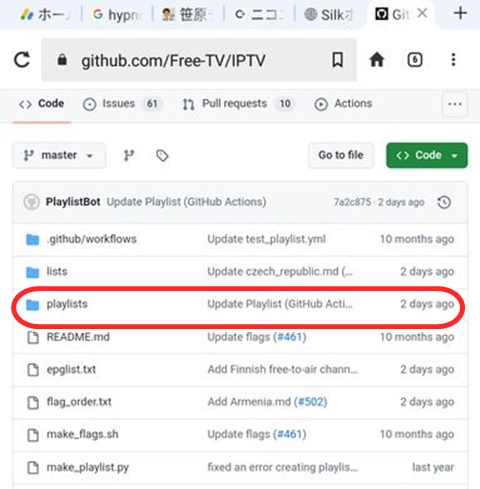Open the tab switcher showing 6 tabs
The image size is (480, 489).
coord(415,60)
